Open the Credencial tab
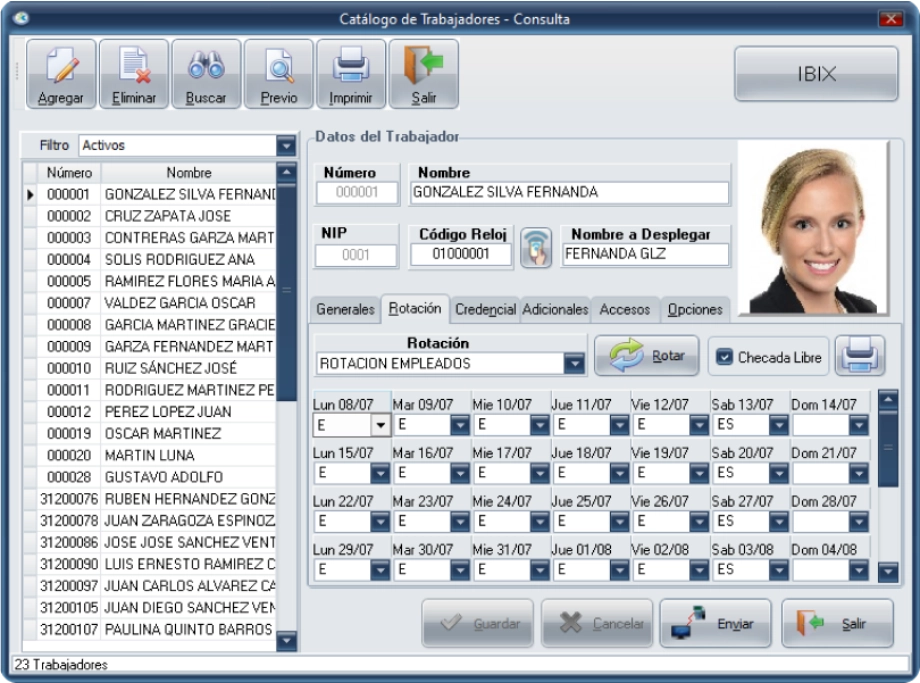920x683 pixels. [485, 310]
